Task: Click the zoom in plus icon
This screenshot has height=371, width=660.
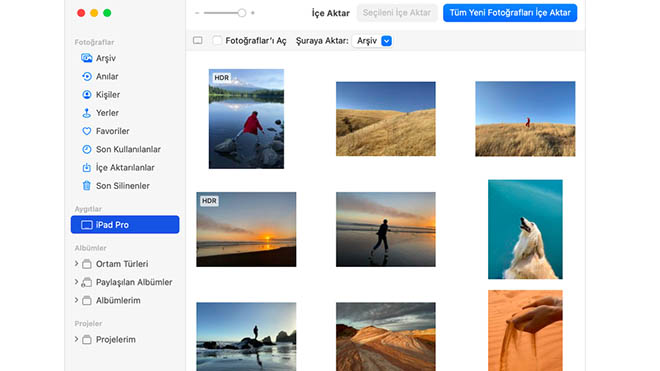Action: (253, 13)
